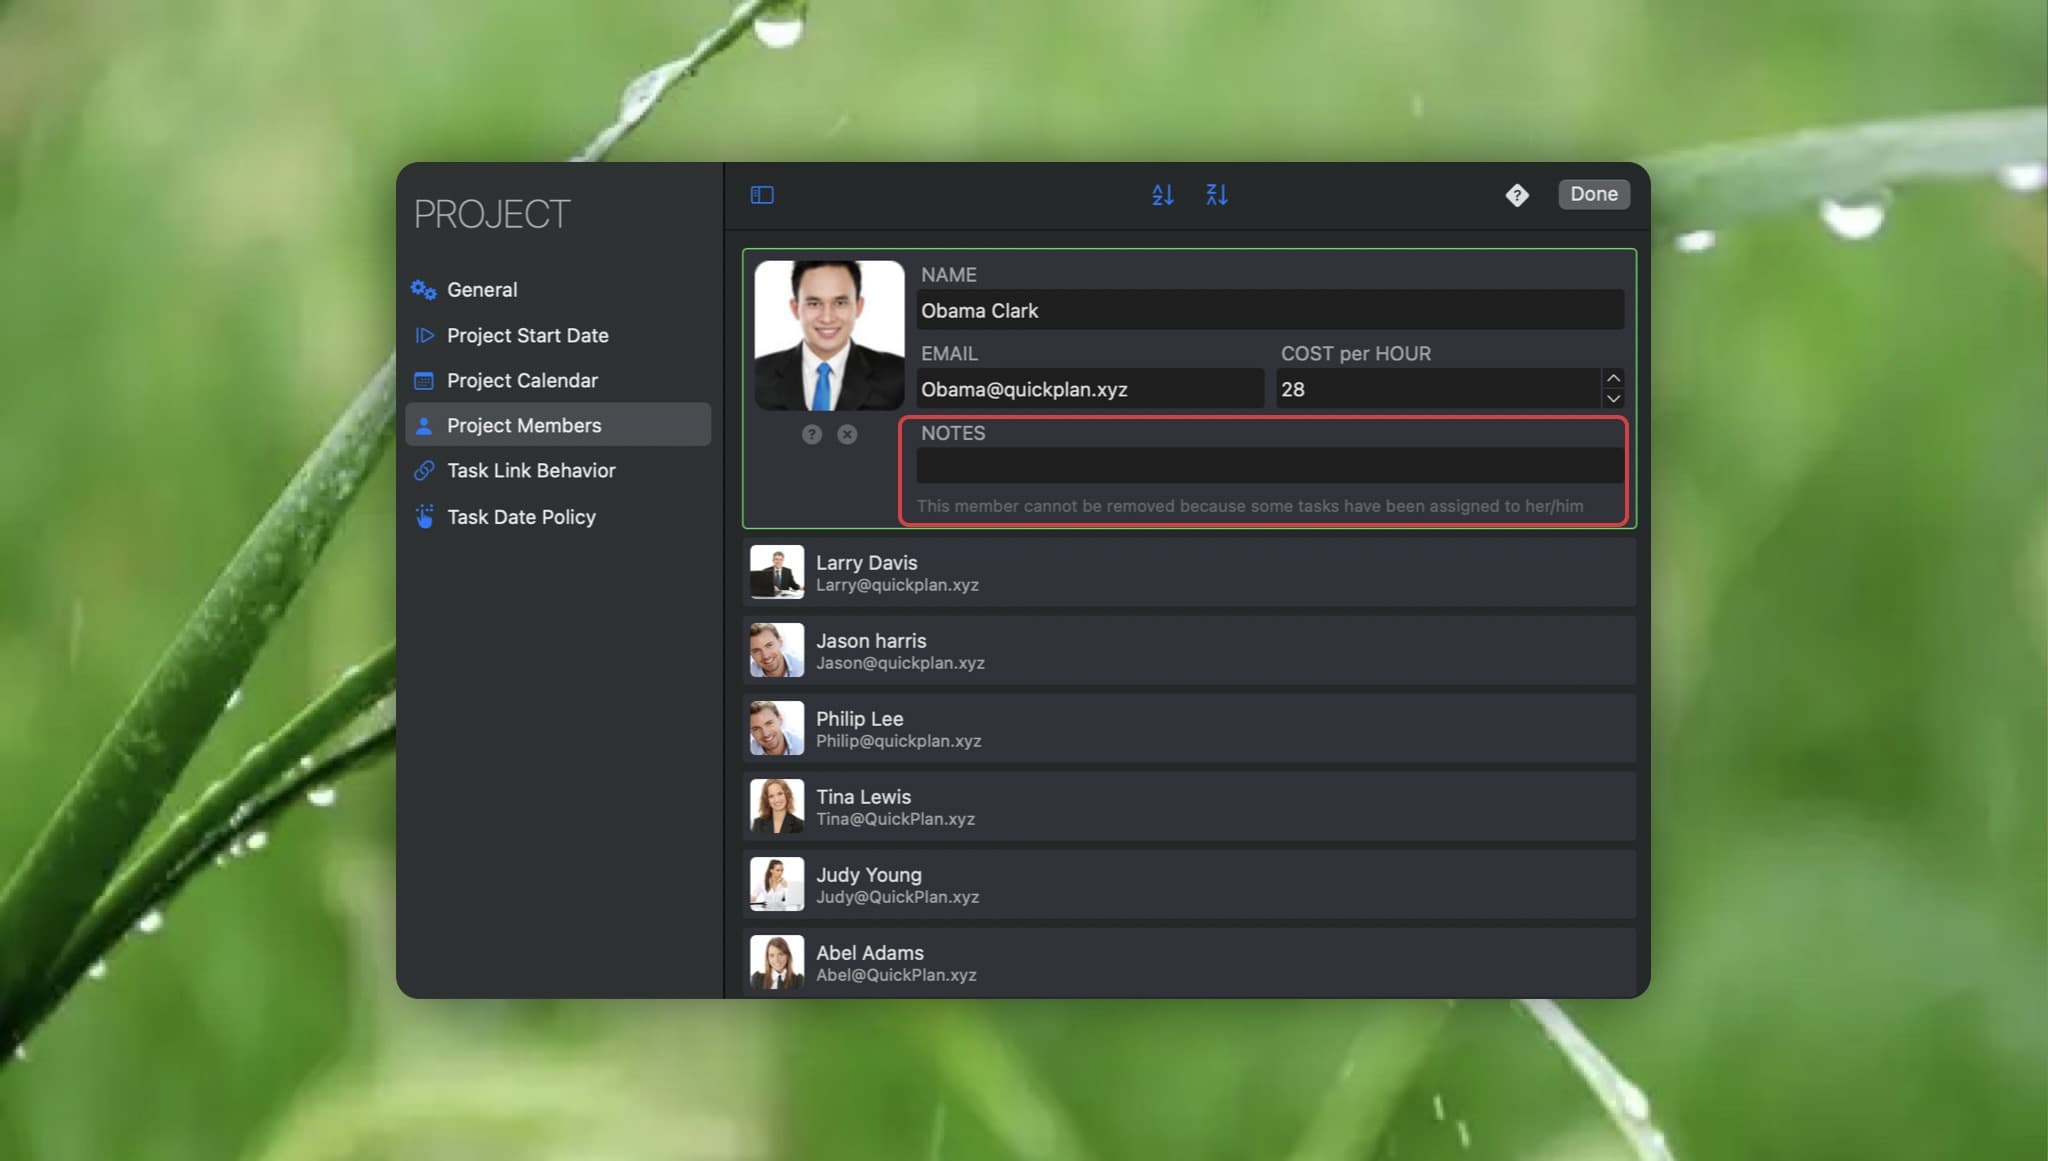This screenshot has width=2048, height=1161.
Task: Sort members Z to A descending
Action: [x=1216, y=195]
